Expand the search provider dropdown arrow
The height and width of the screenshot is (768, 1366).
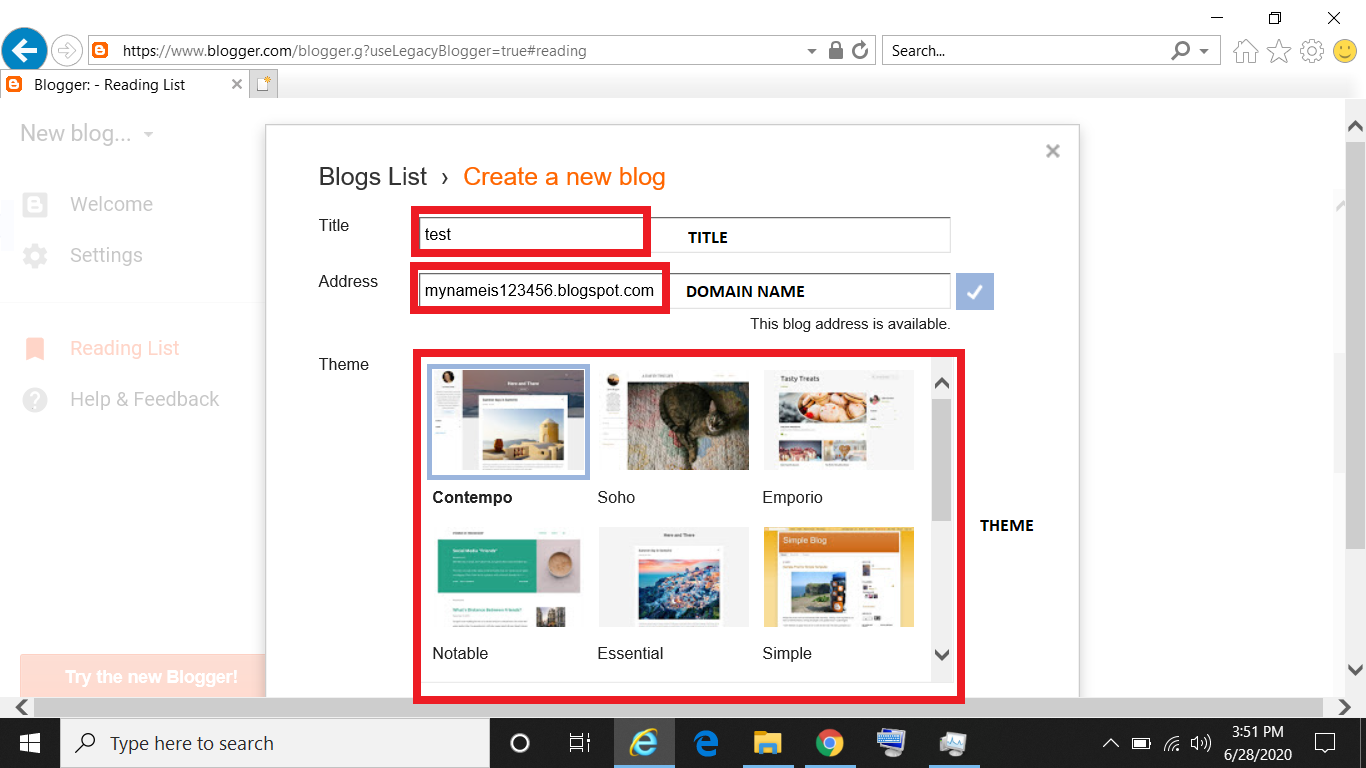coord(1204,51)
